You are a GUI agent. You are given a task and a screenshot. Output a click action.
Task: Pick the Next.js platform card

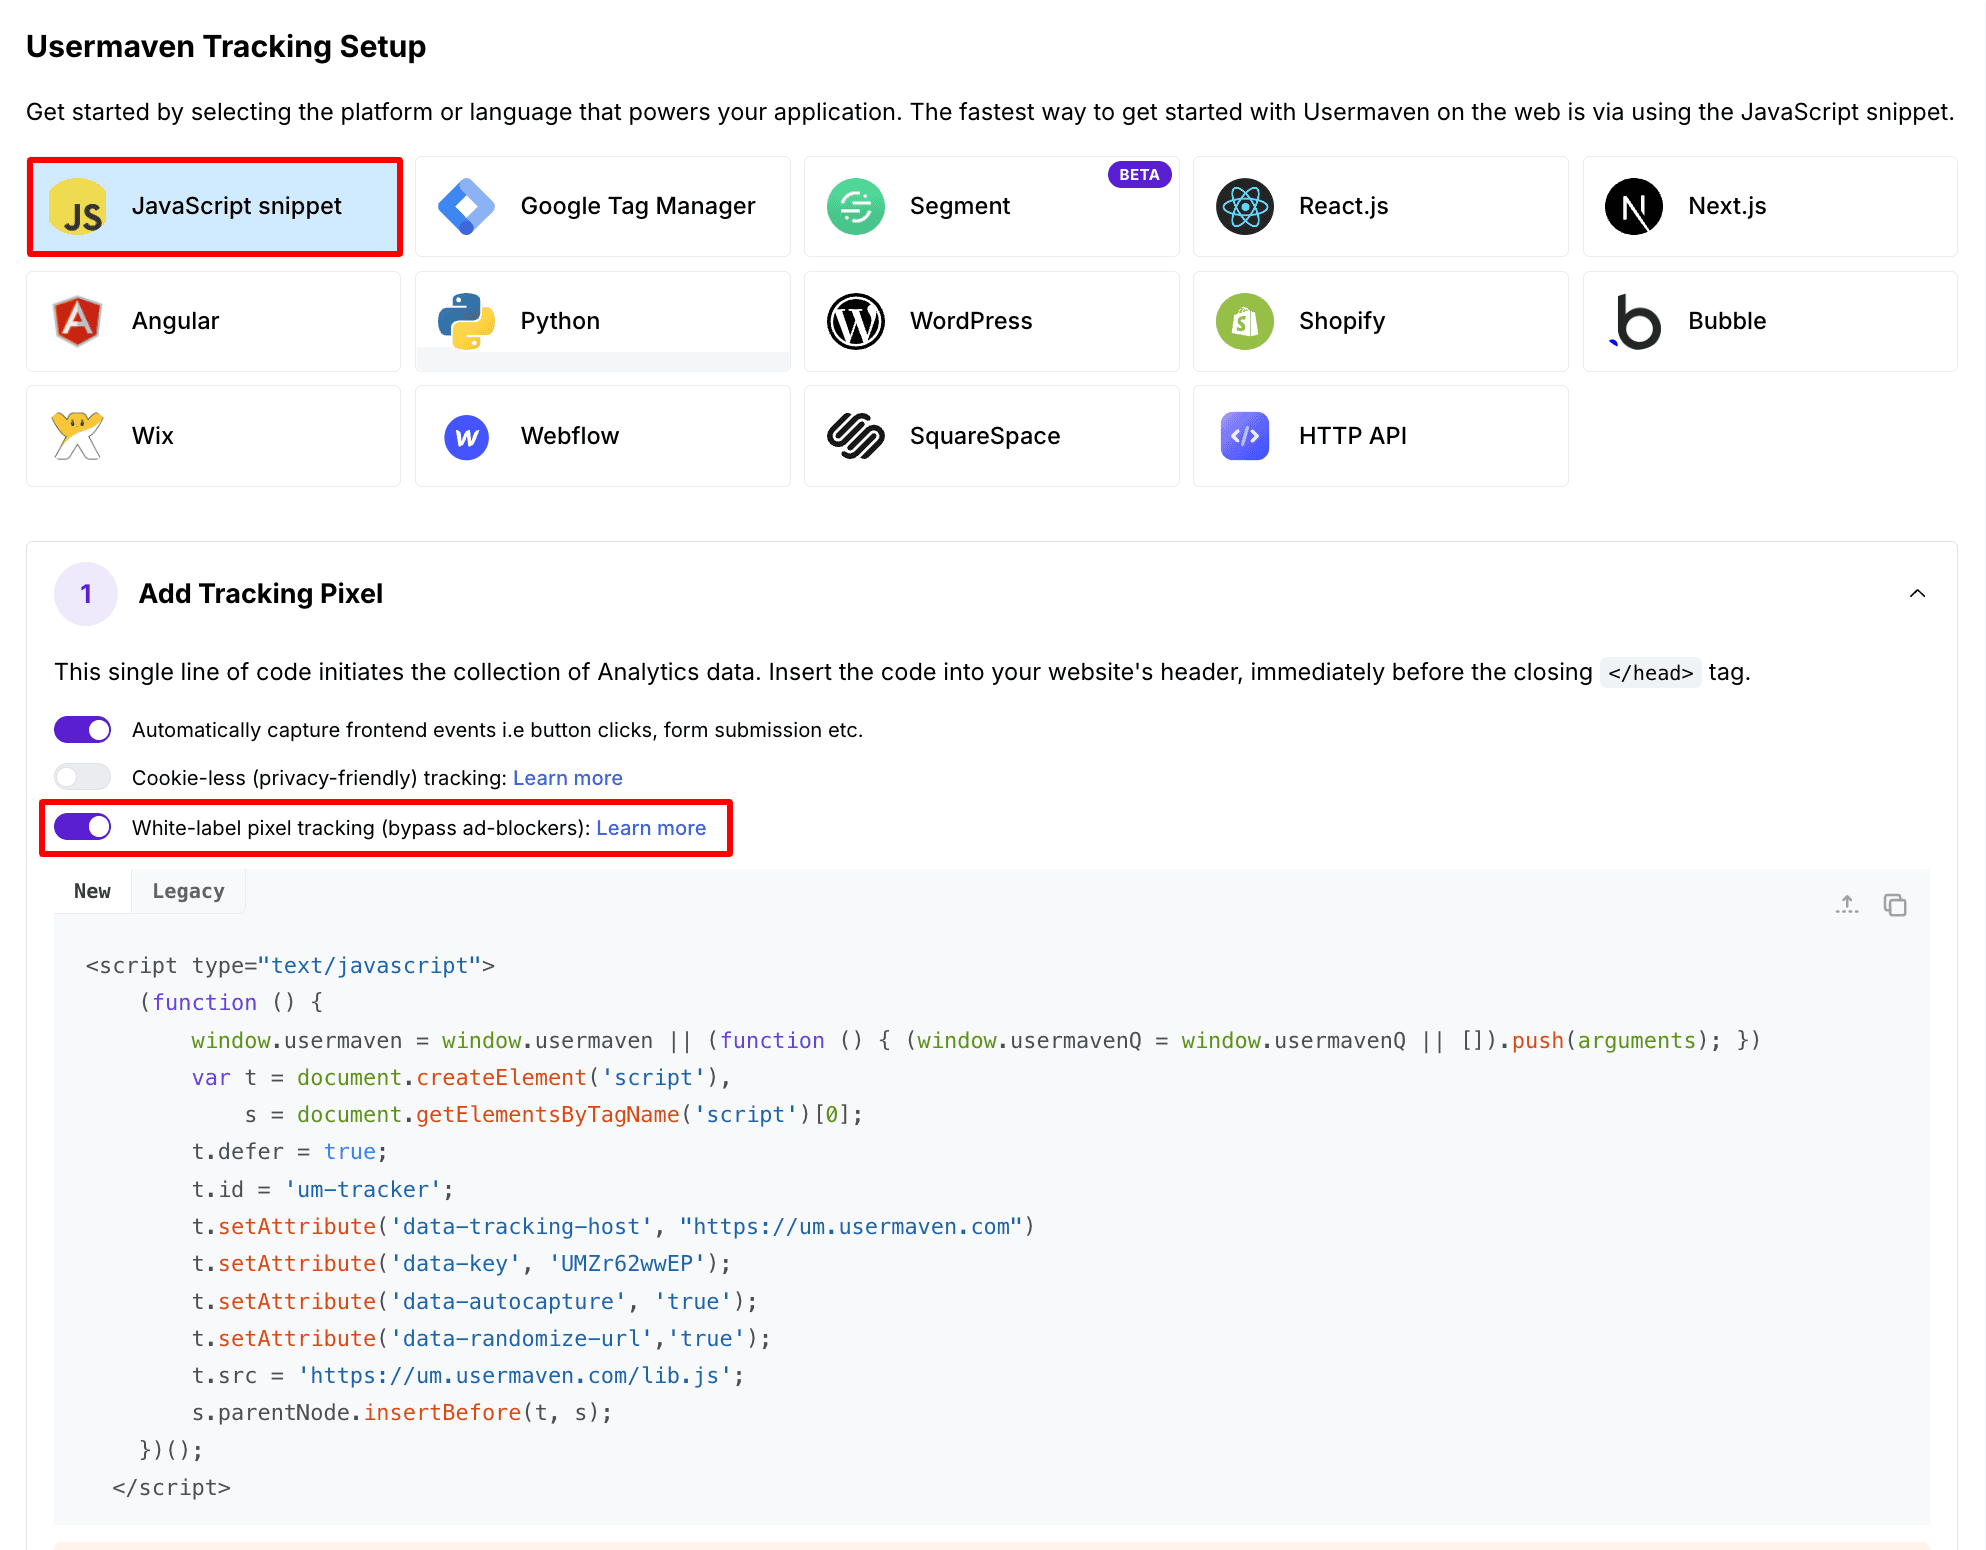coord(1769,207)
